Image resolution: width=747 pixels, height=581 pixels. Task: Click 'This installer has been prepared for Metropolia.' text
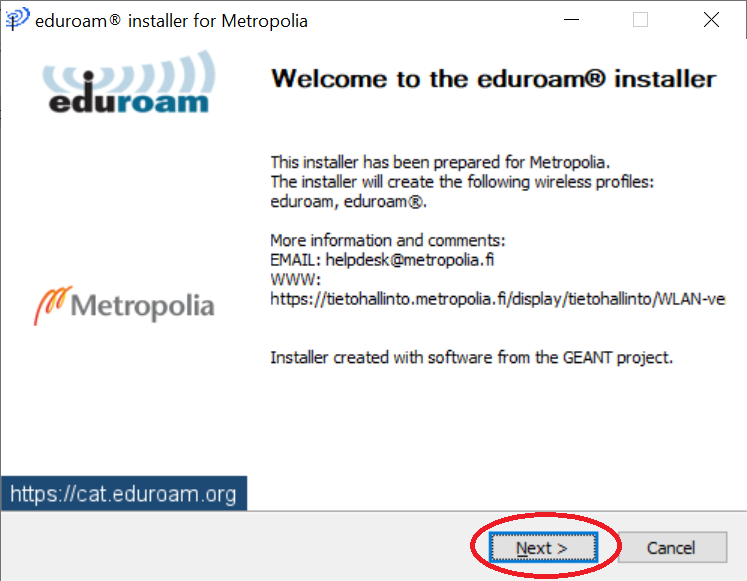(x=440, y=162)
